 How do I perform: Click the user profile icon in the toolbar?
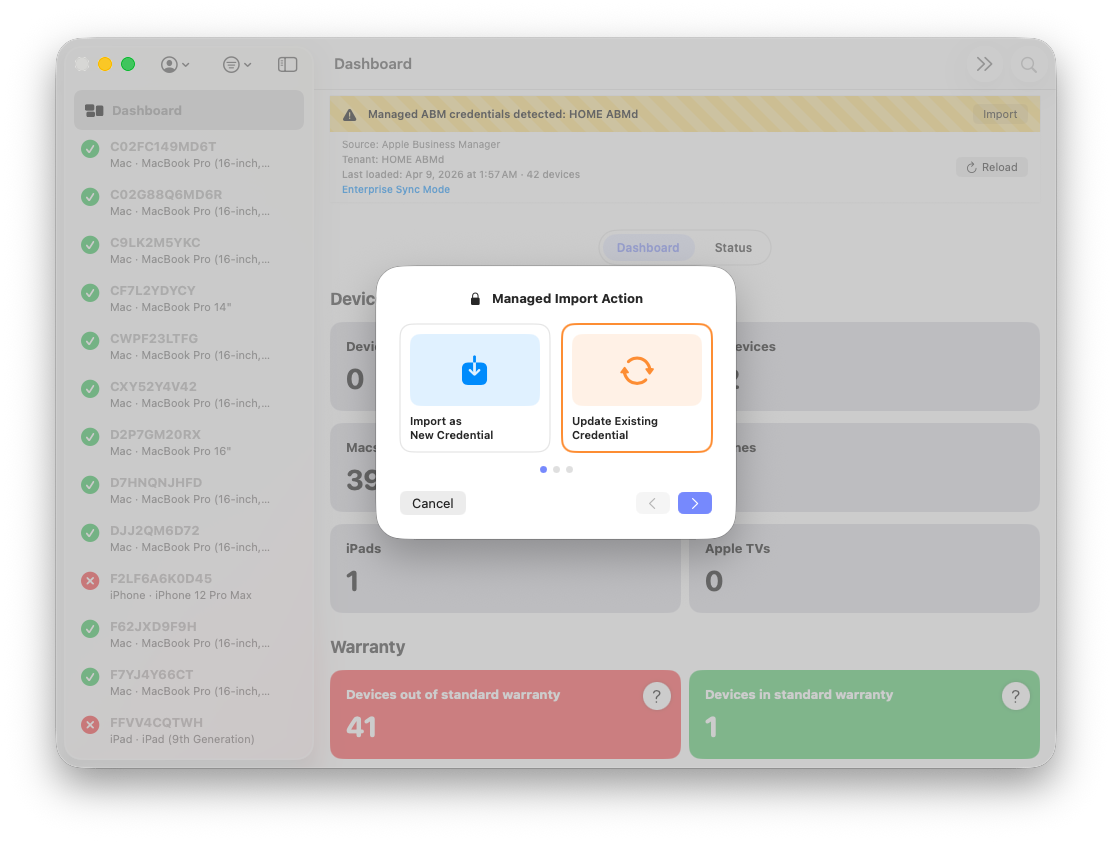click(x=169, y=63)
